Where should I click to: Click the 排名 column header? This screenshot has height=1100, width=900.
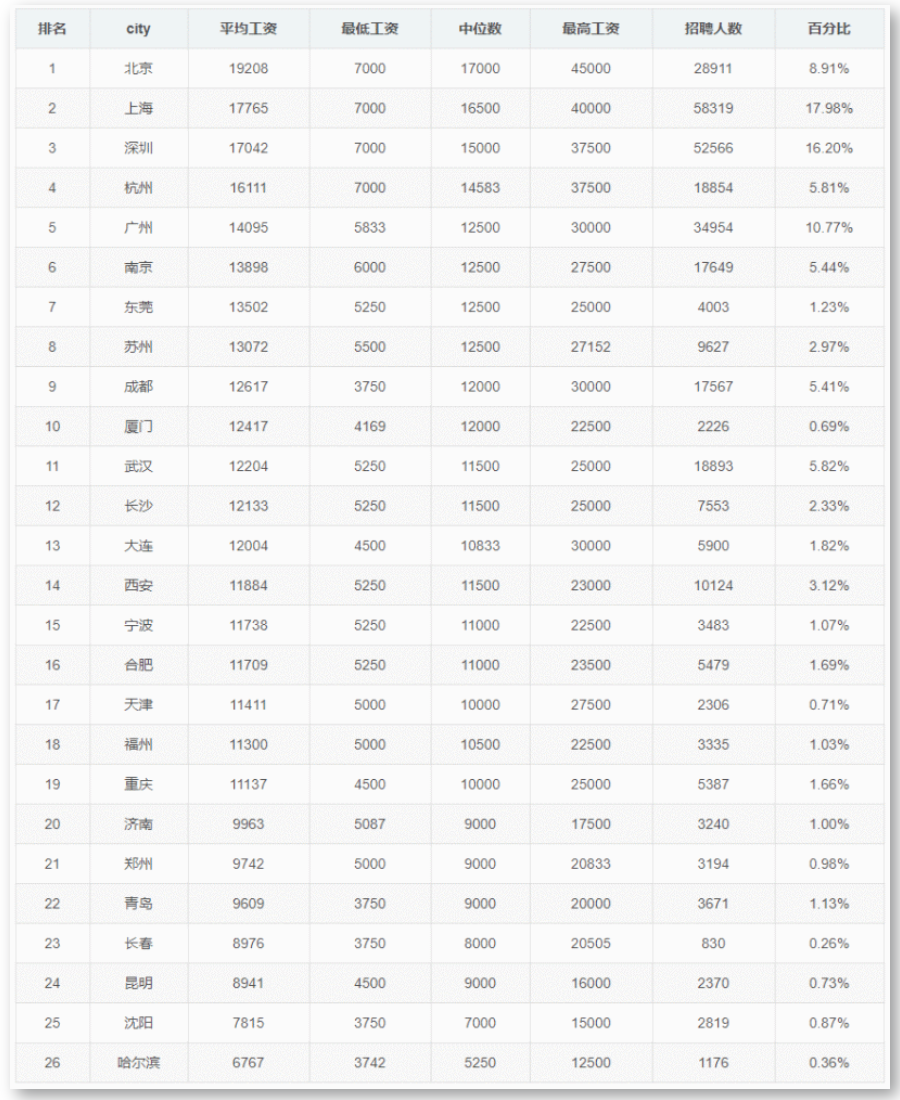[52, 29]
